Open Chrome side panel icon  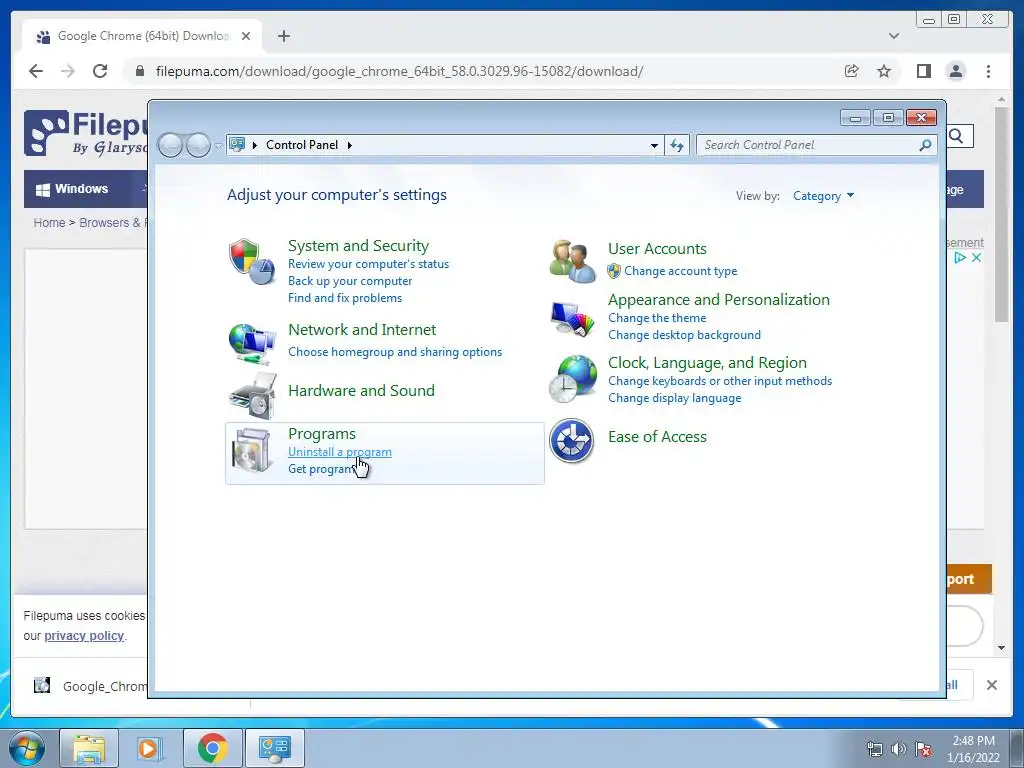point(923,71)
